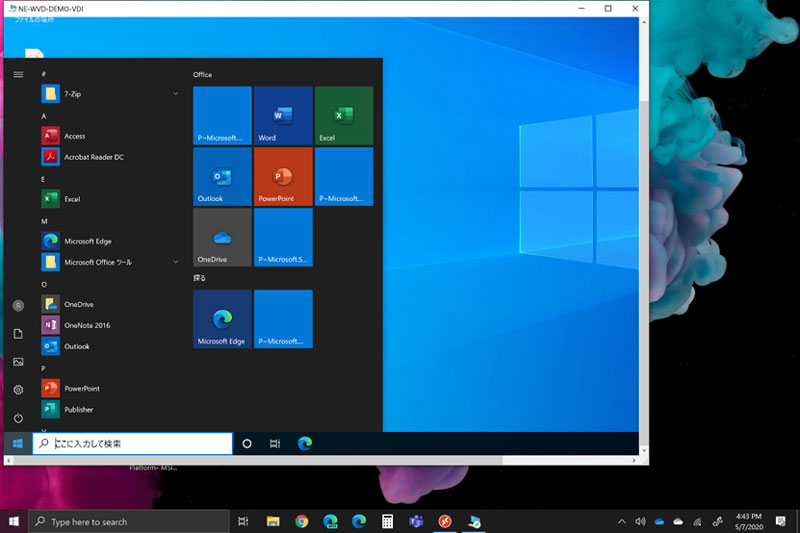Open Settings gear in Start sidebar
This screenshot has height=533, width=800.
[x=18, y=390]
